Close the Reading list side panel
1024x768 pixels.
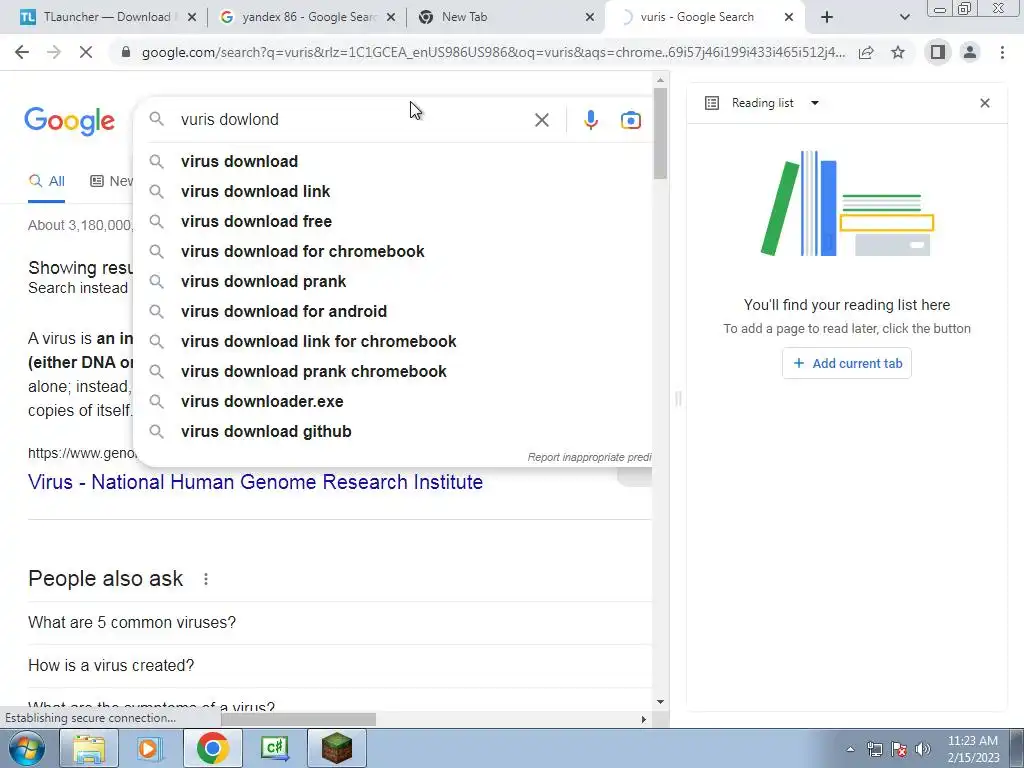[985, 103]
